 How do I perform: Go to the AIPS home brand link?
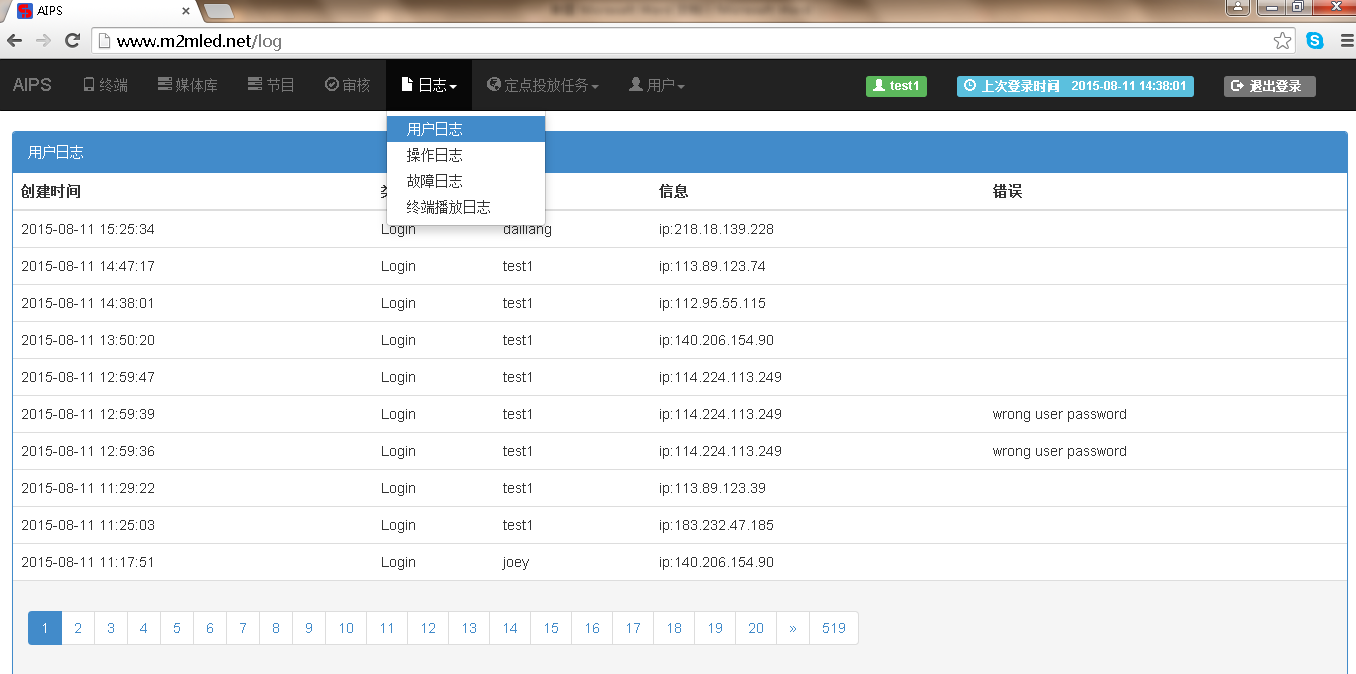(32, 85)
